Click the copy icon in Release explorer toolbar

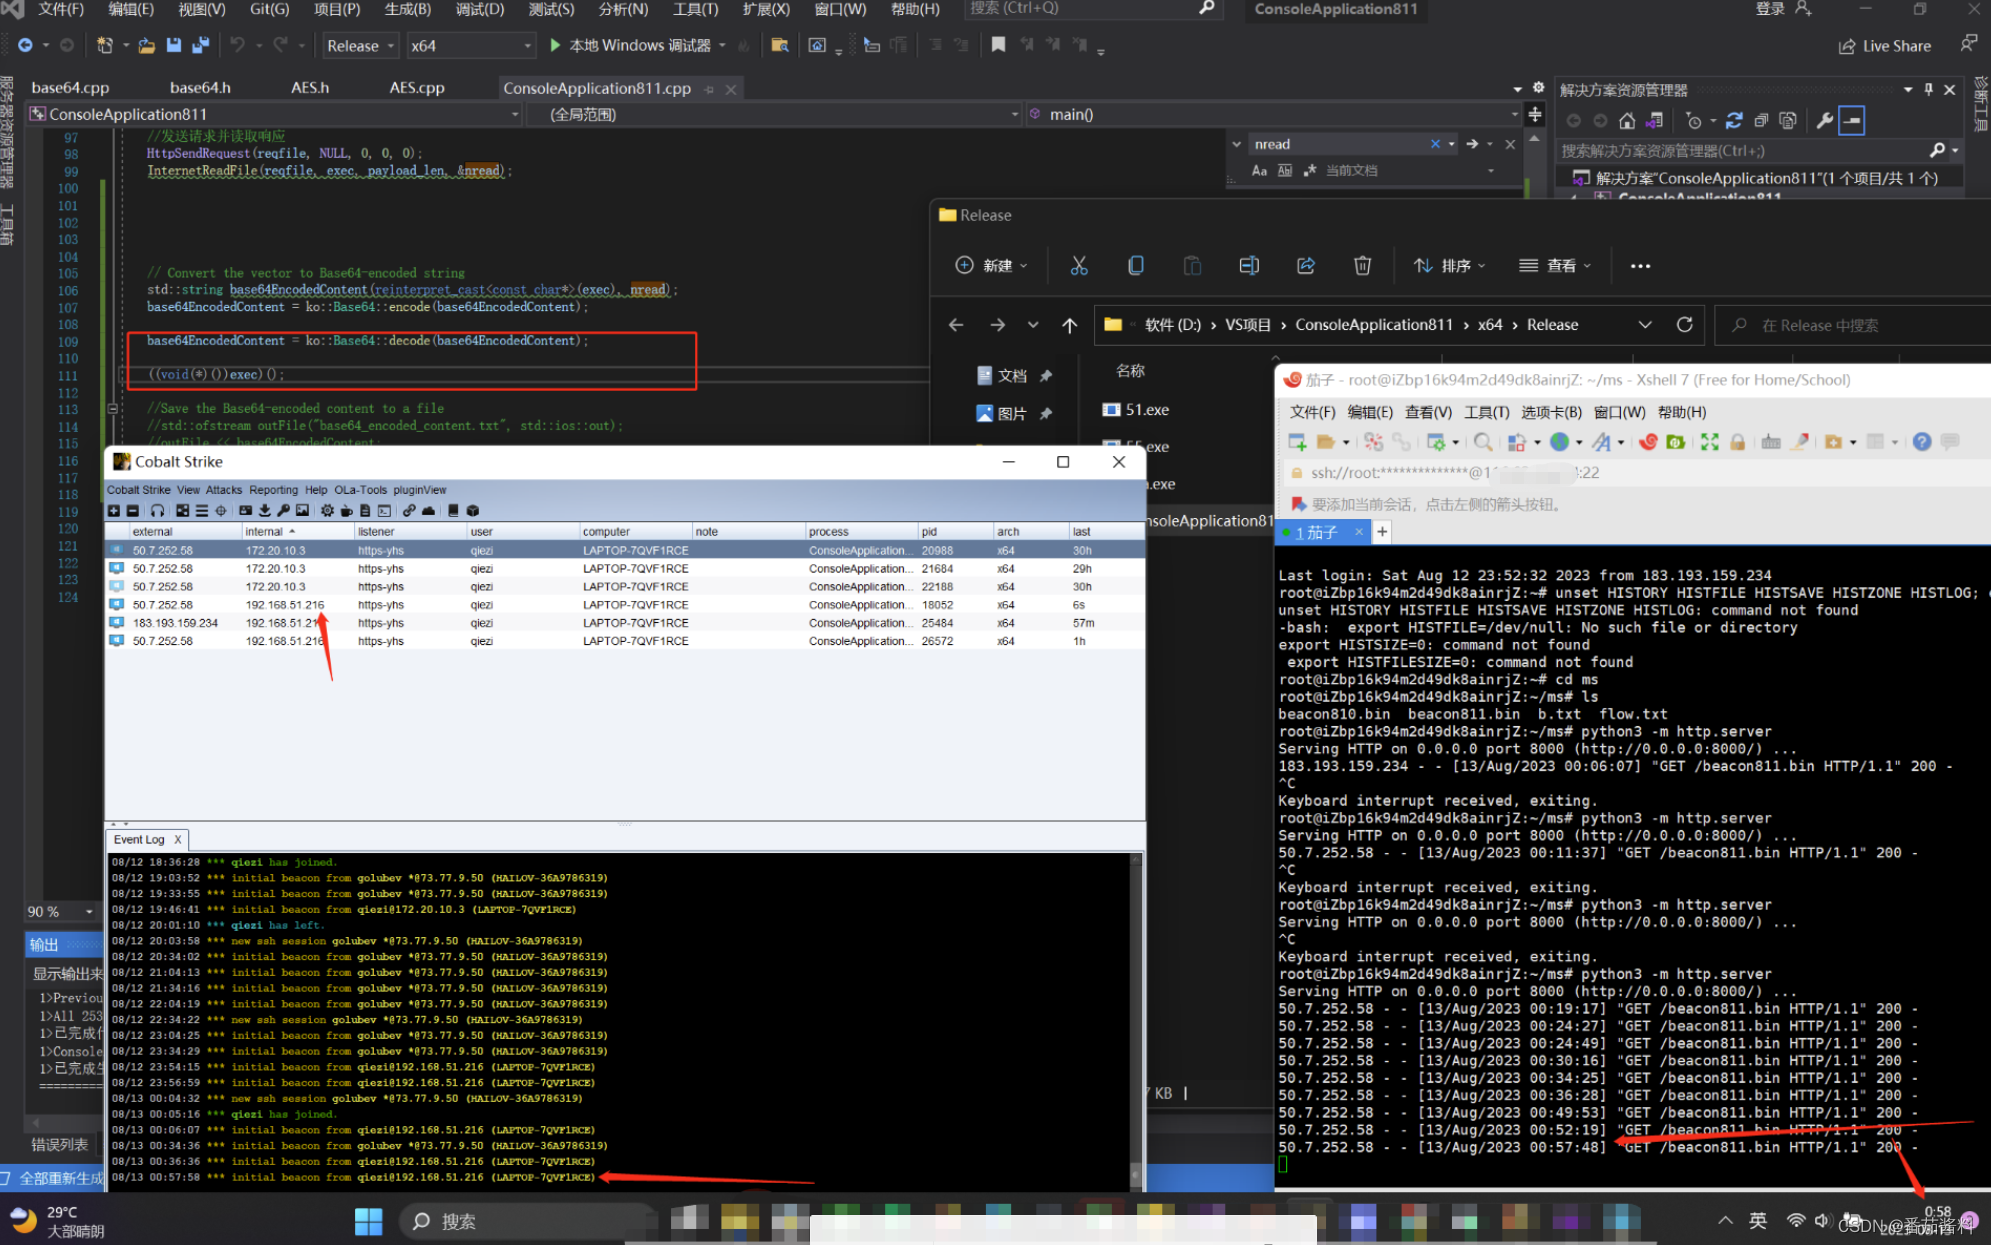1135,265
